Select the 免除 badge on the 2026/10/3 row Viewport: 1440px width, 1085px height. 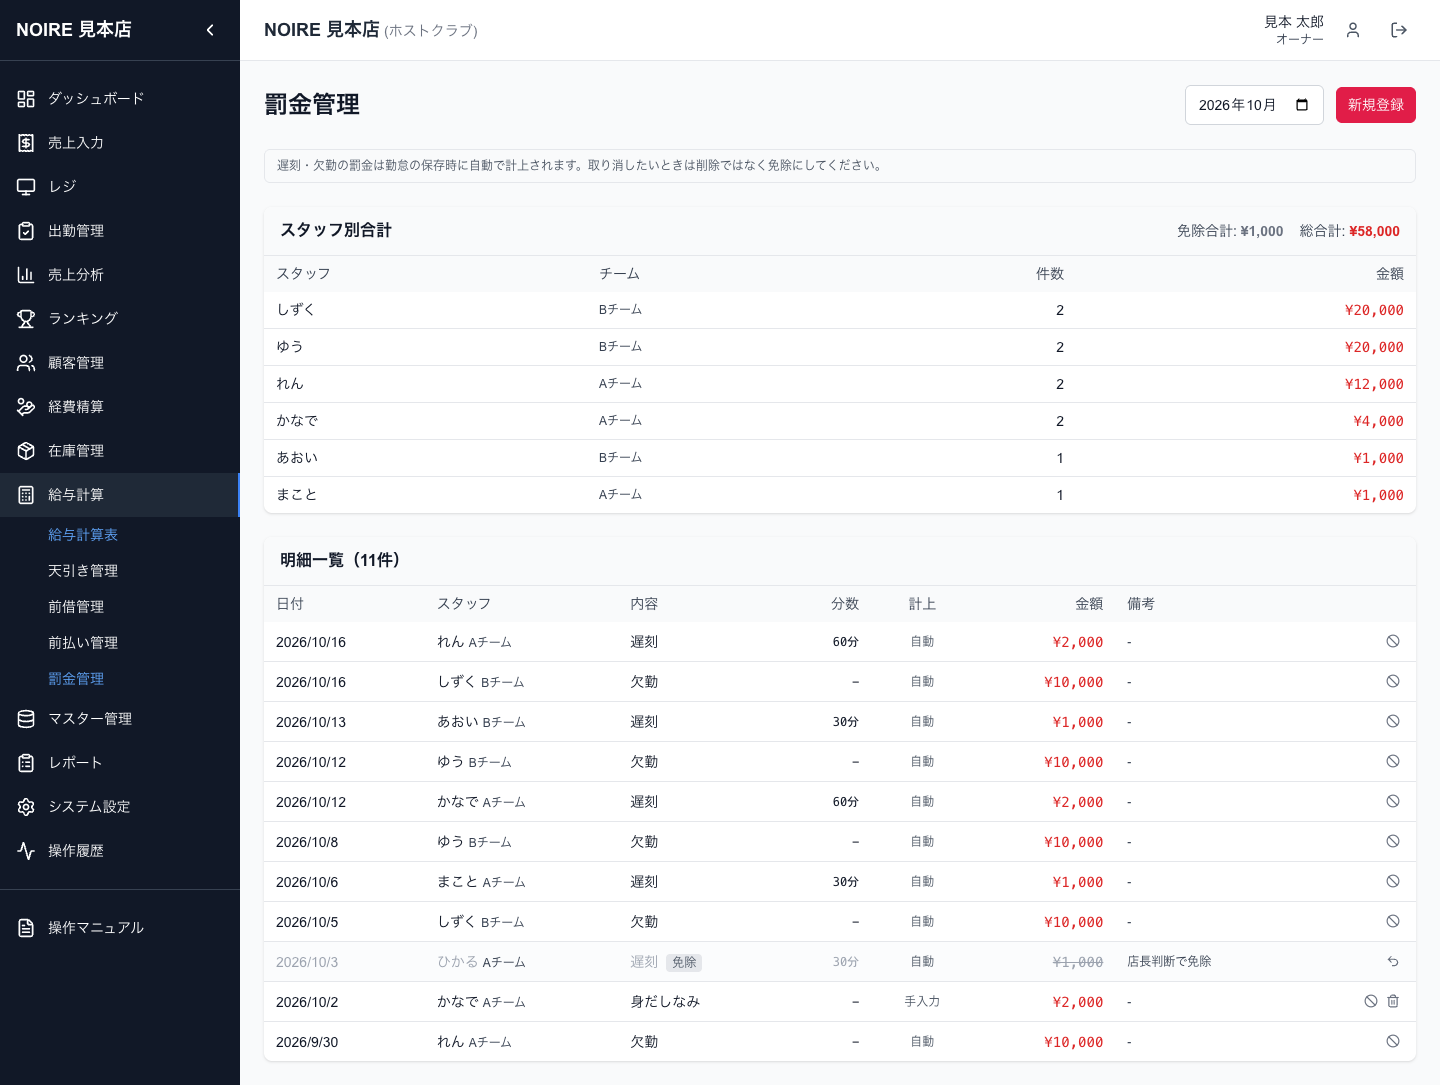[684, 962]
